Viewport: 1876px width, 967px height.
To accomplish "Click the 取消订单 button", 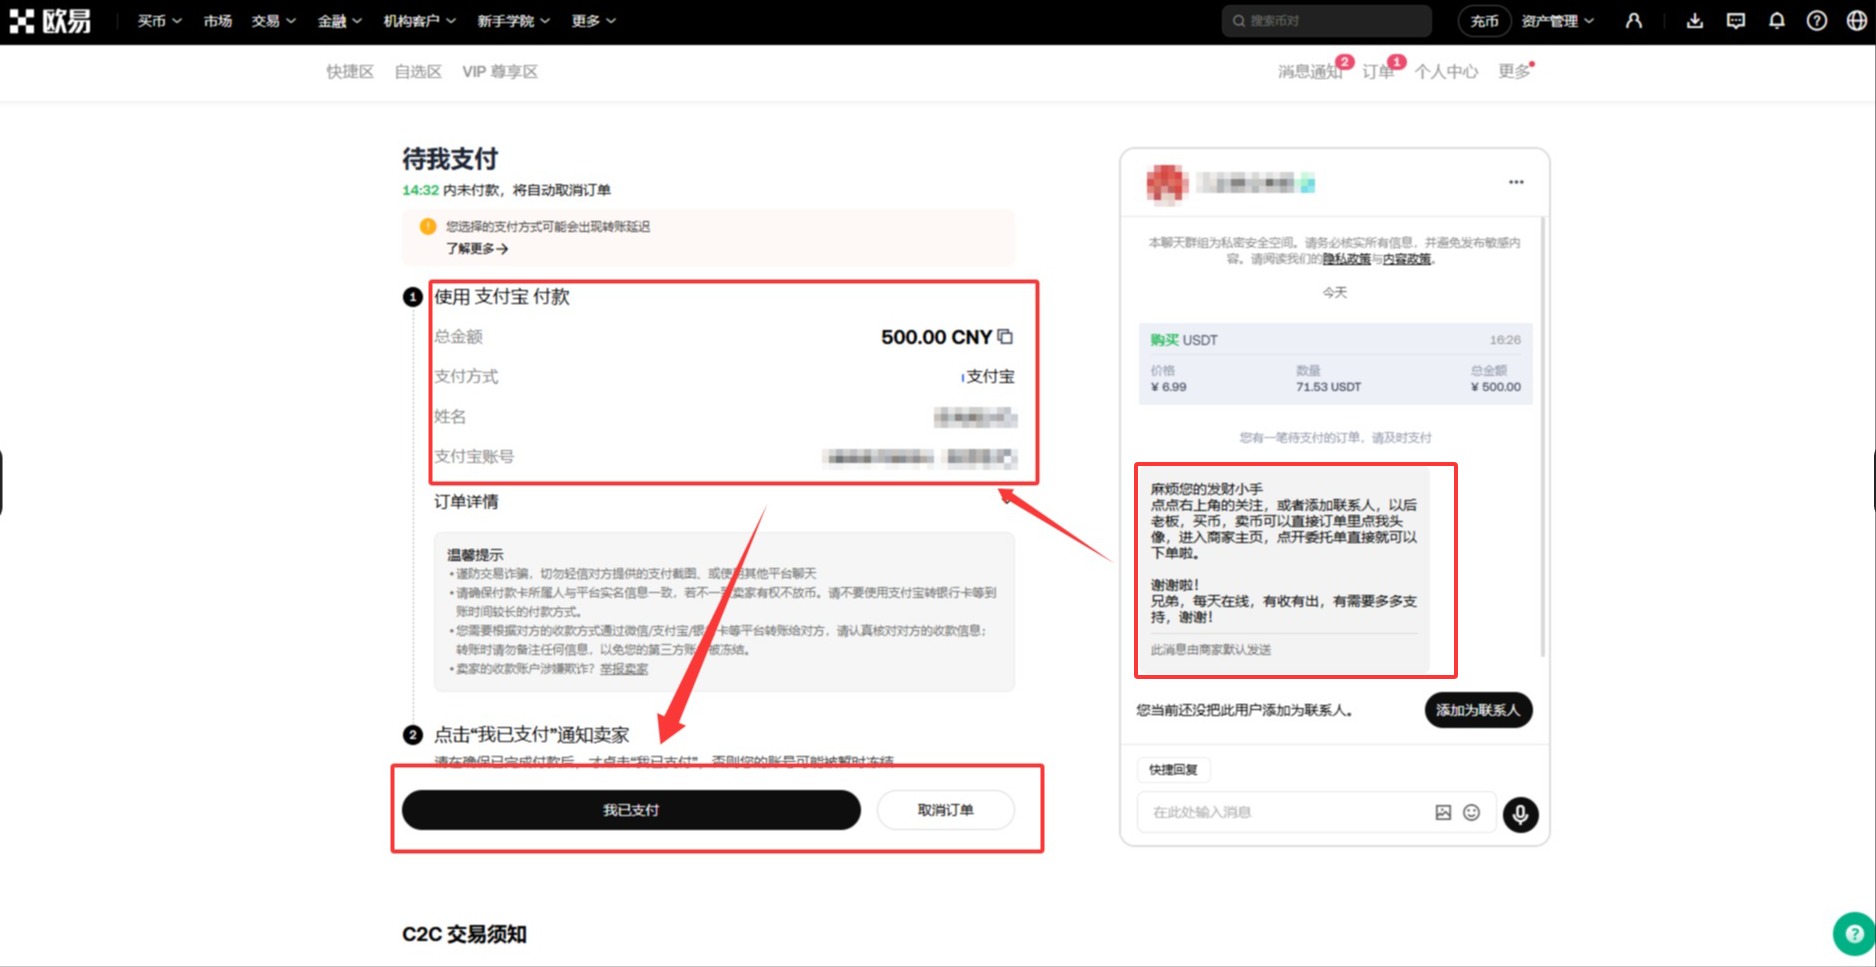I will [x=945, y=810].
